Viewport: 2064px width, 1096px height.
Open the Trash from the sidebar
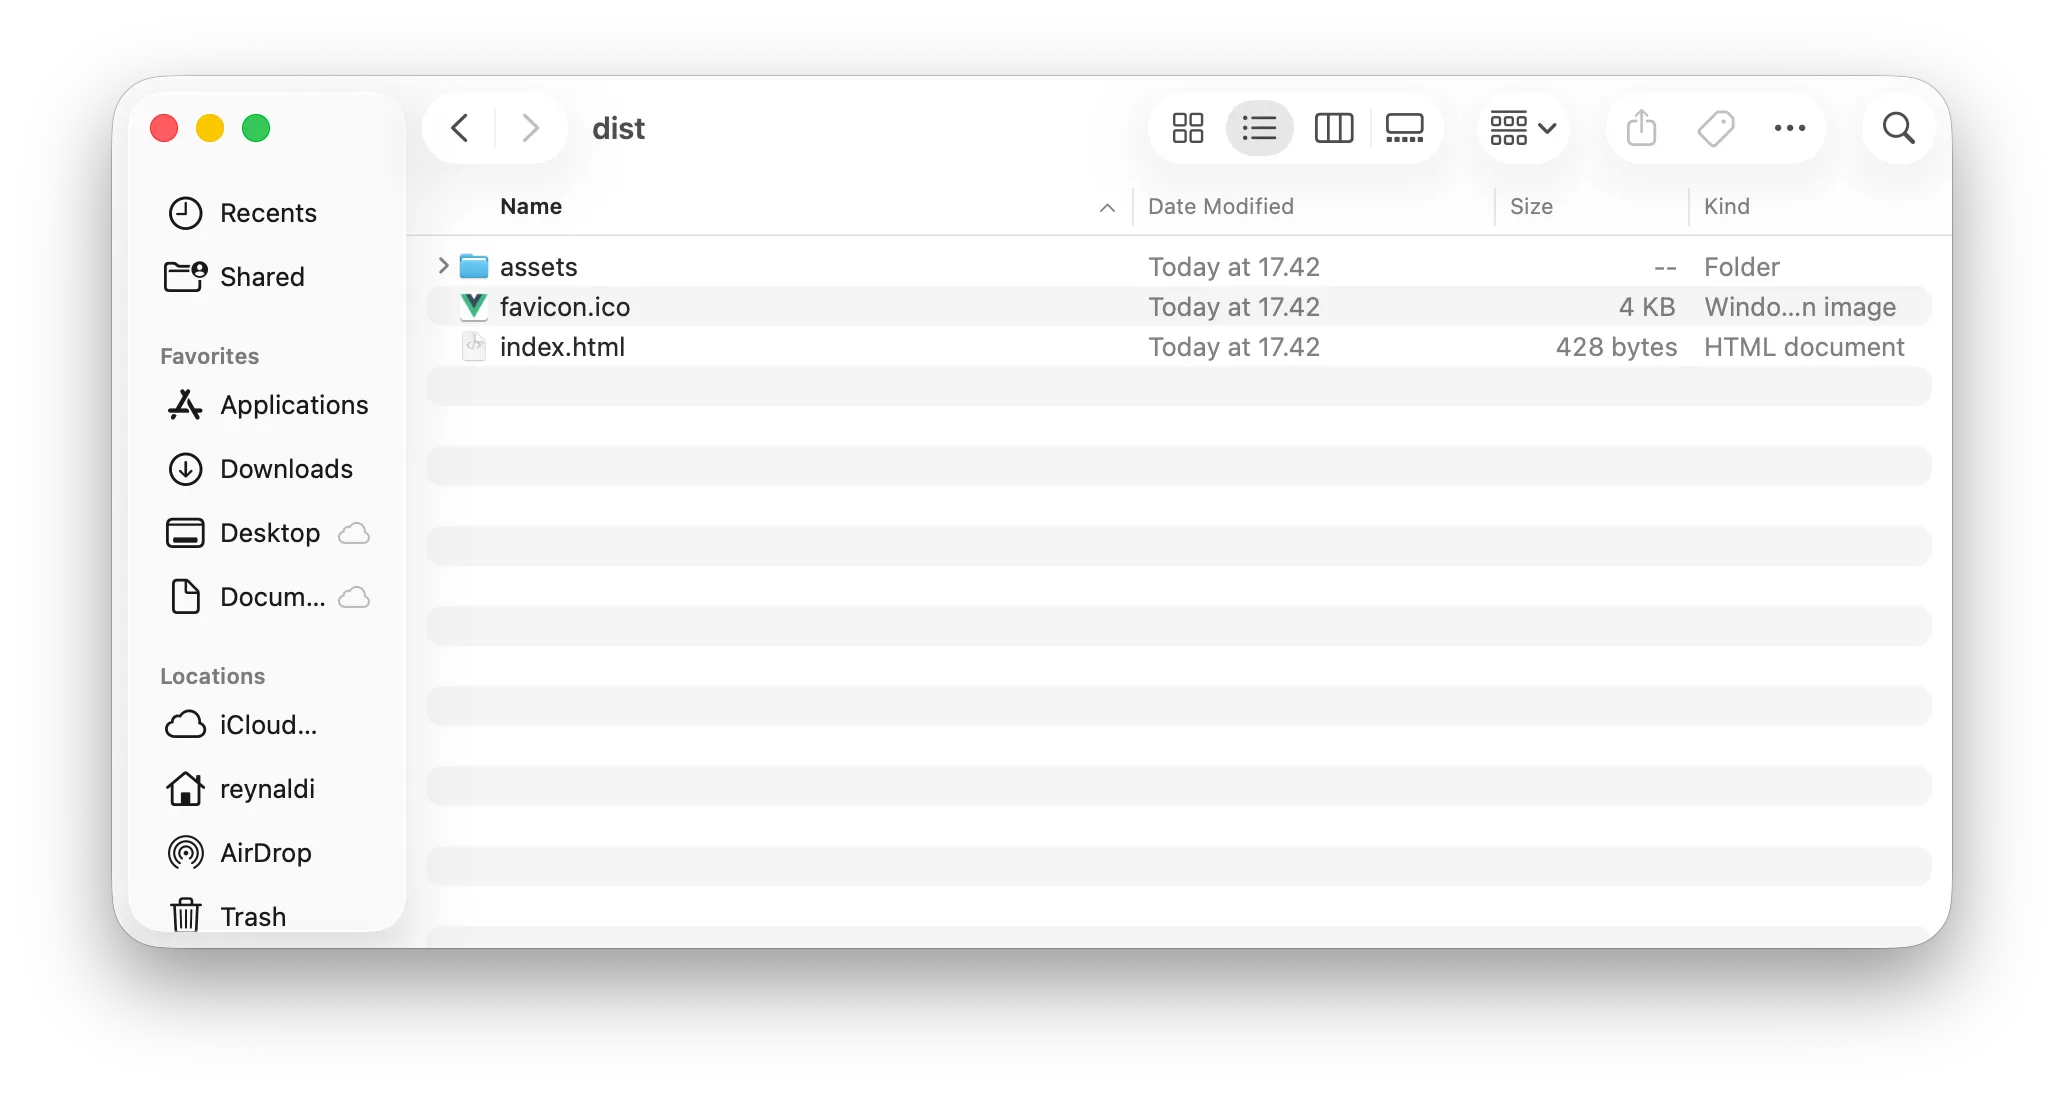(253, 916)
